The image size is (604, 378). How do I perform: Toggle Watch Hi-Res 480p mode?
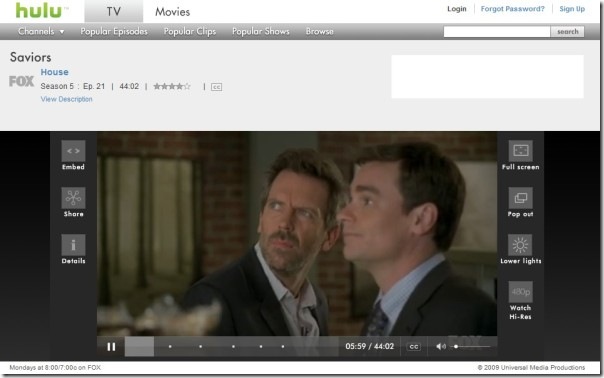[520, 292]
